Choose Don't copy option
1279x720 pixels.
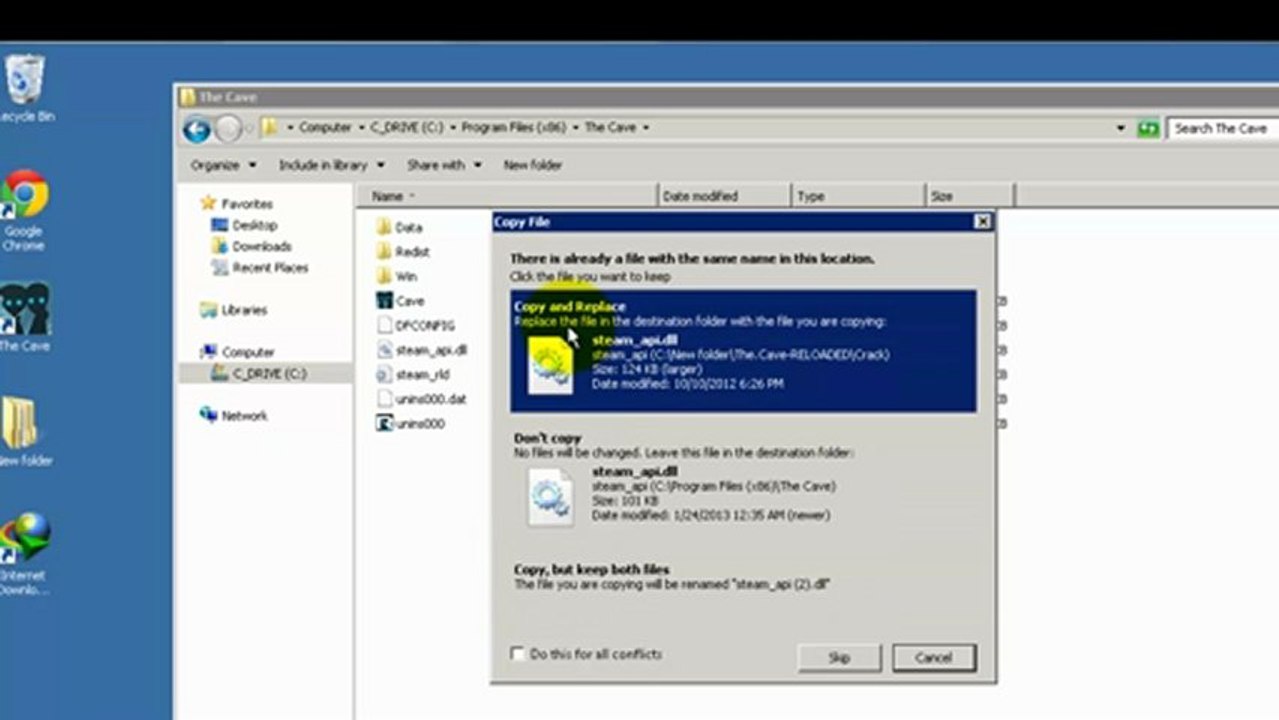pyautogui.click(x=743, y=484)
